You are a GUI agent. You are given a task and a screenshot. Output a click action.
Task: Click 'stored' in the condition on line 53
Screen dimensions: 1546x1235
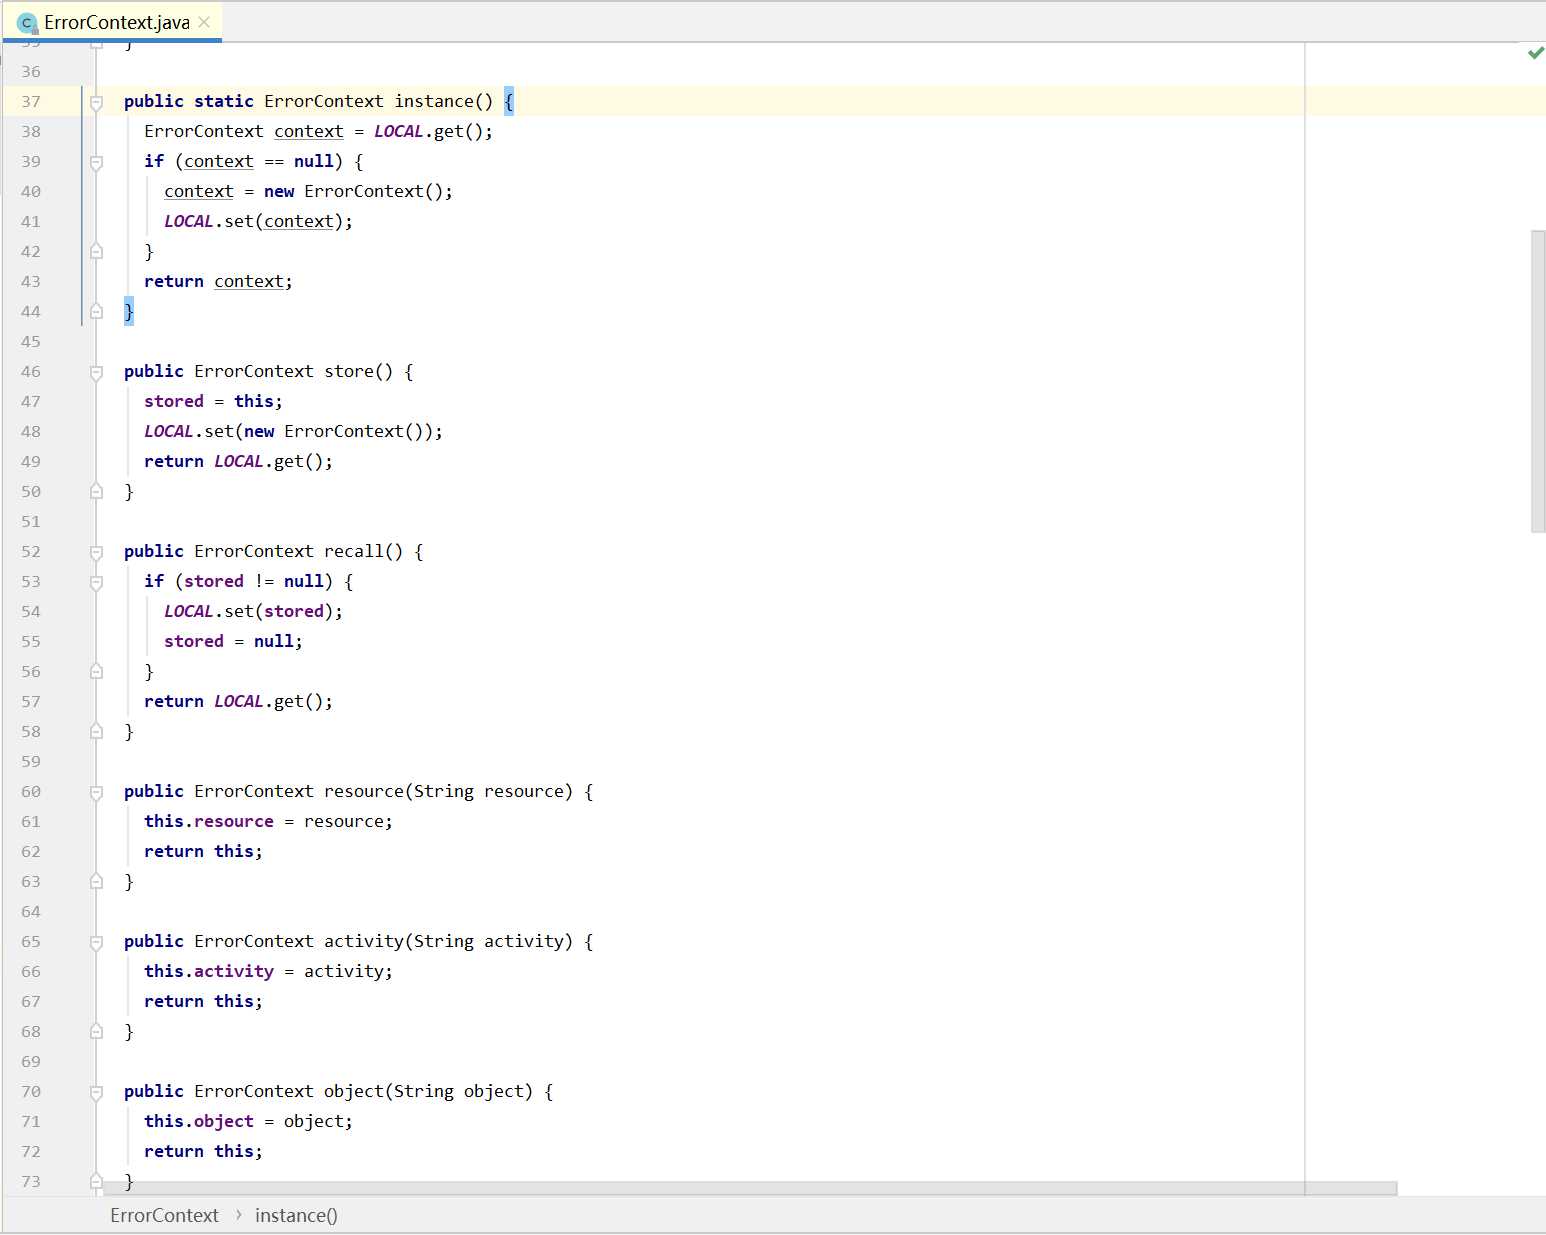(x=214, y=581)
